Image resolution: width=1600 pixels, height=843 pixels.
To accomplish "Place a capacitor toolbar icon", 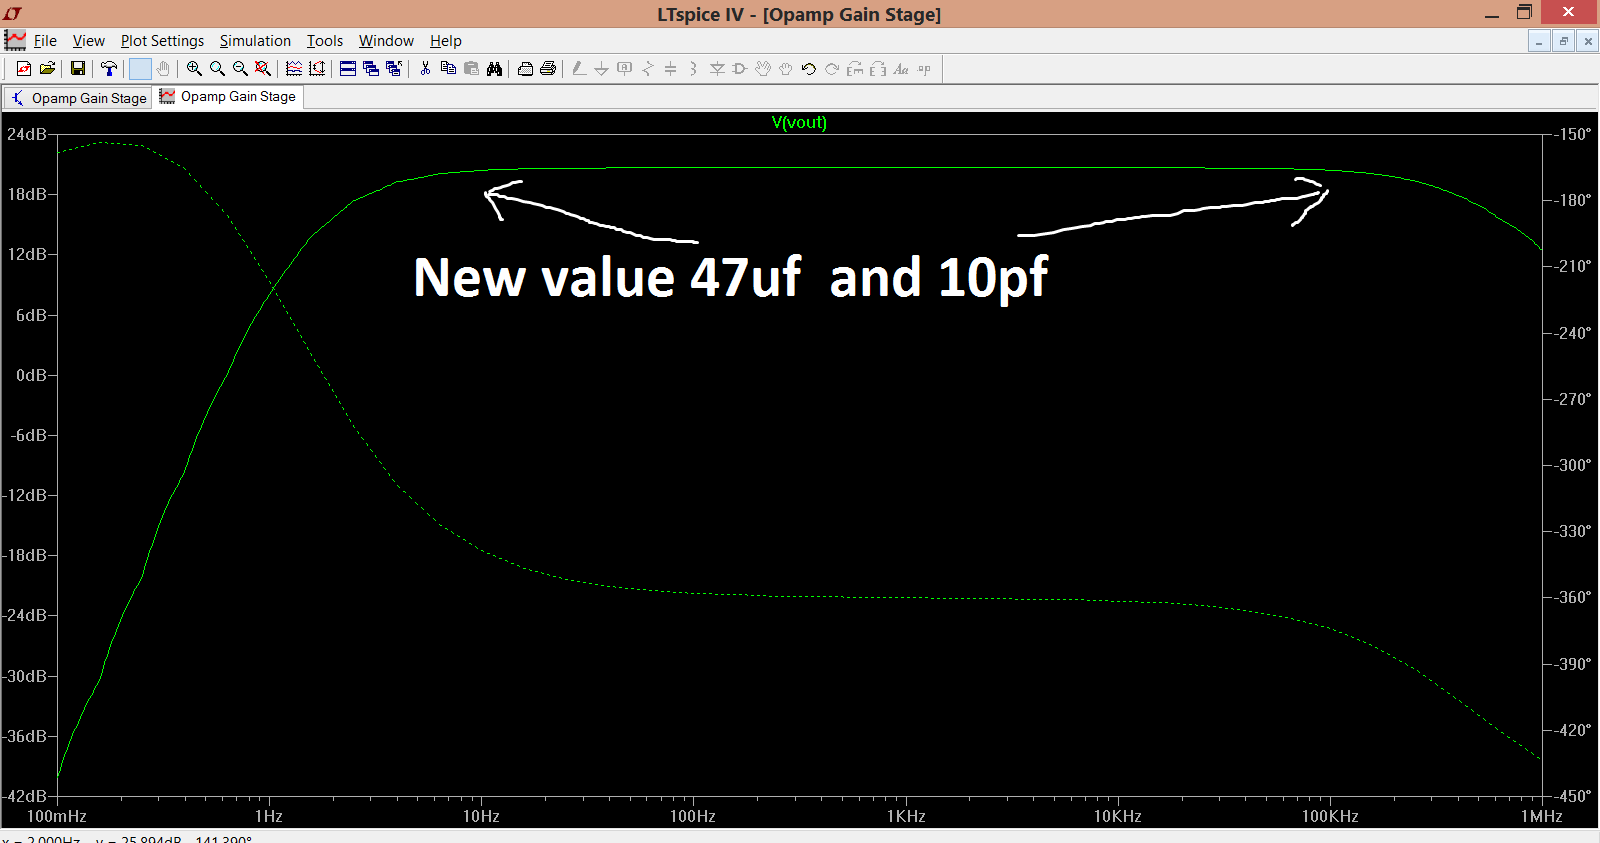I will coord(671,68).
